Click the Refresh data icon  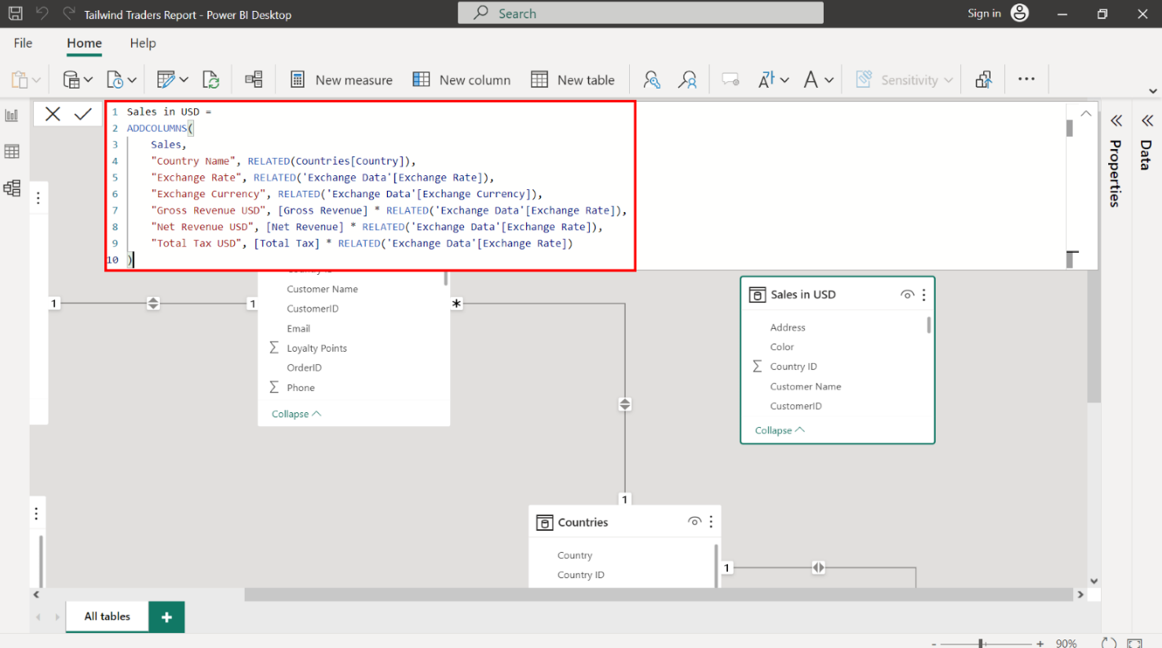[x=211, y=80]
